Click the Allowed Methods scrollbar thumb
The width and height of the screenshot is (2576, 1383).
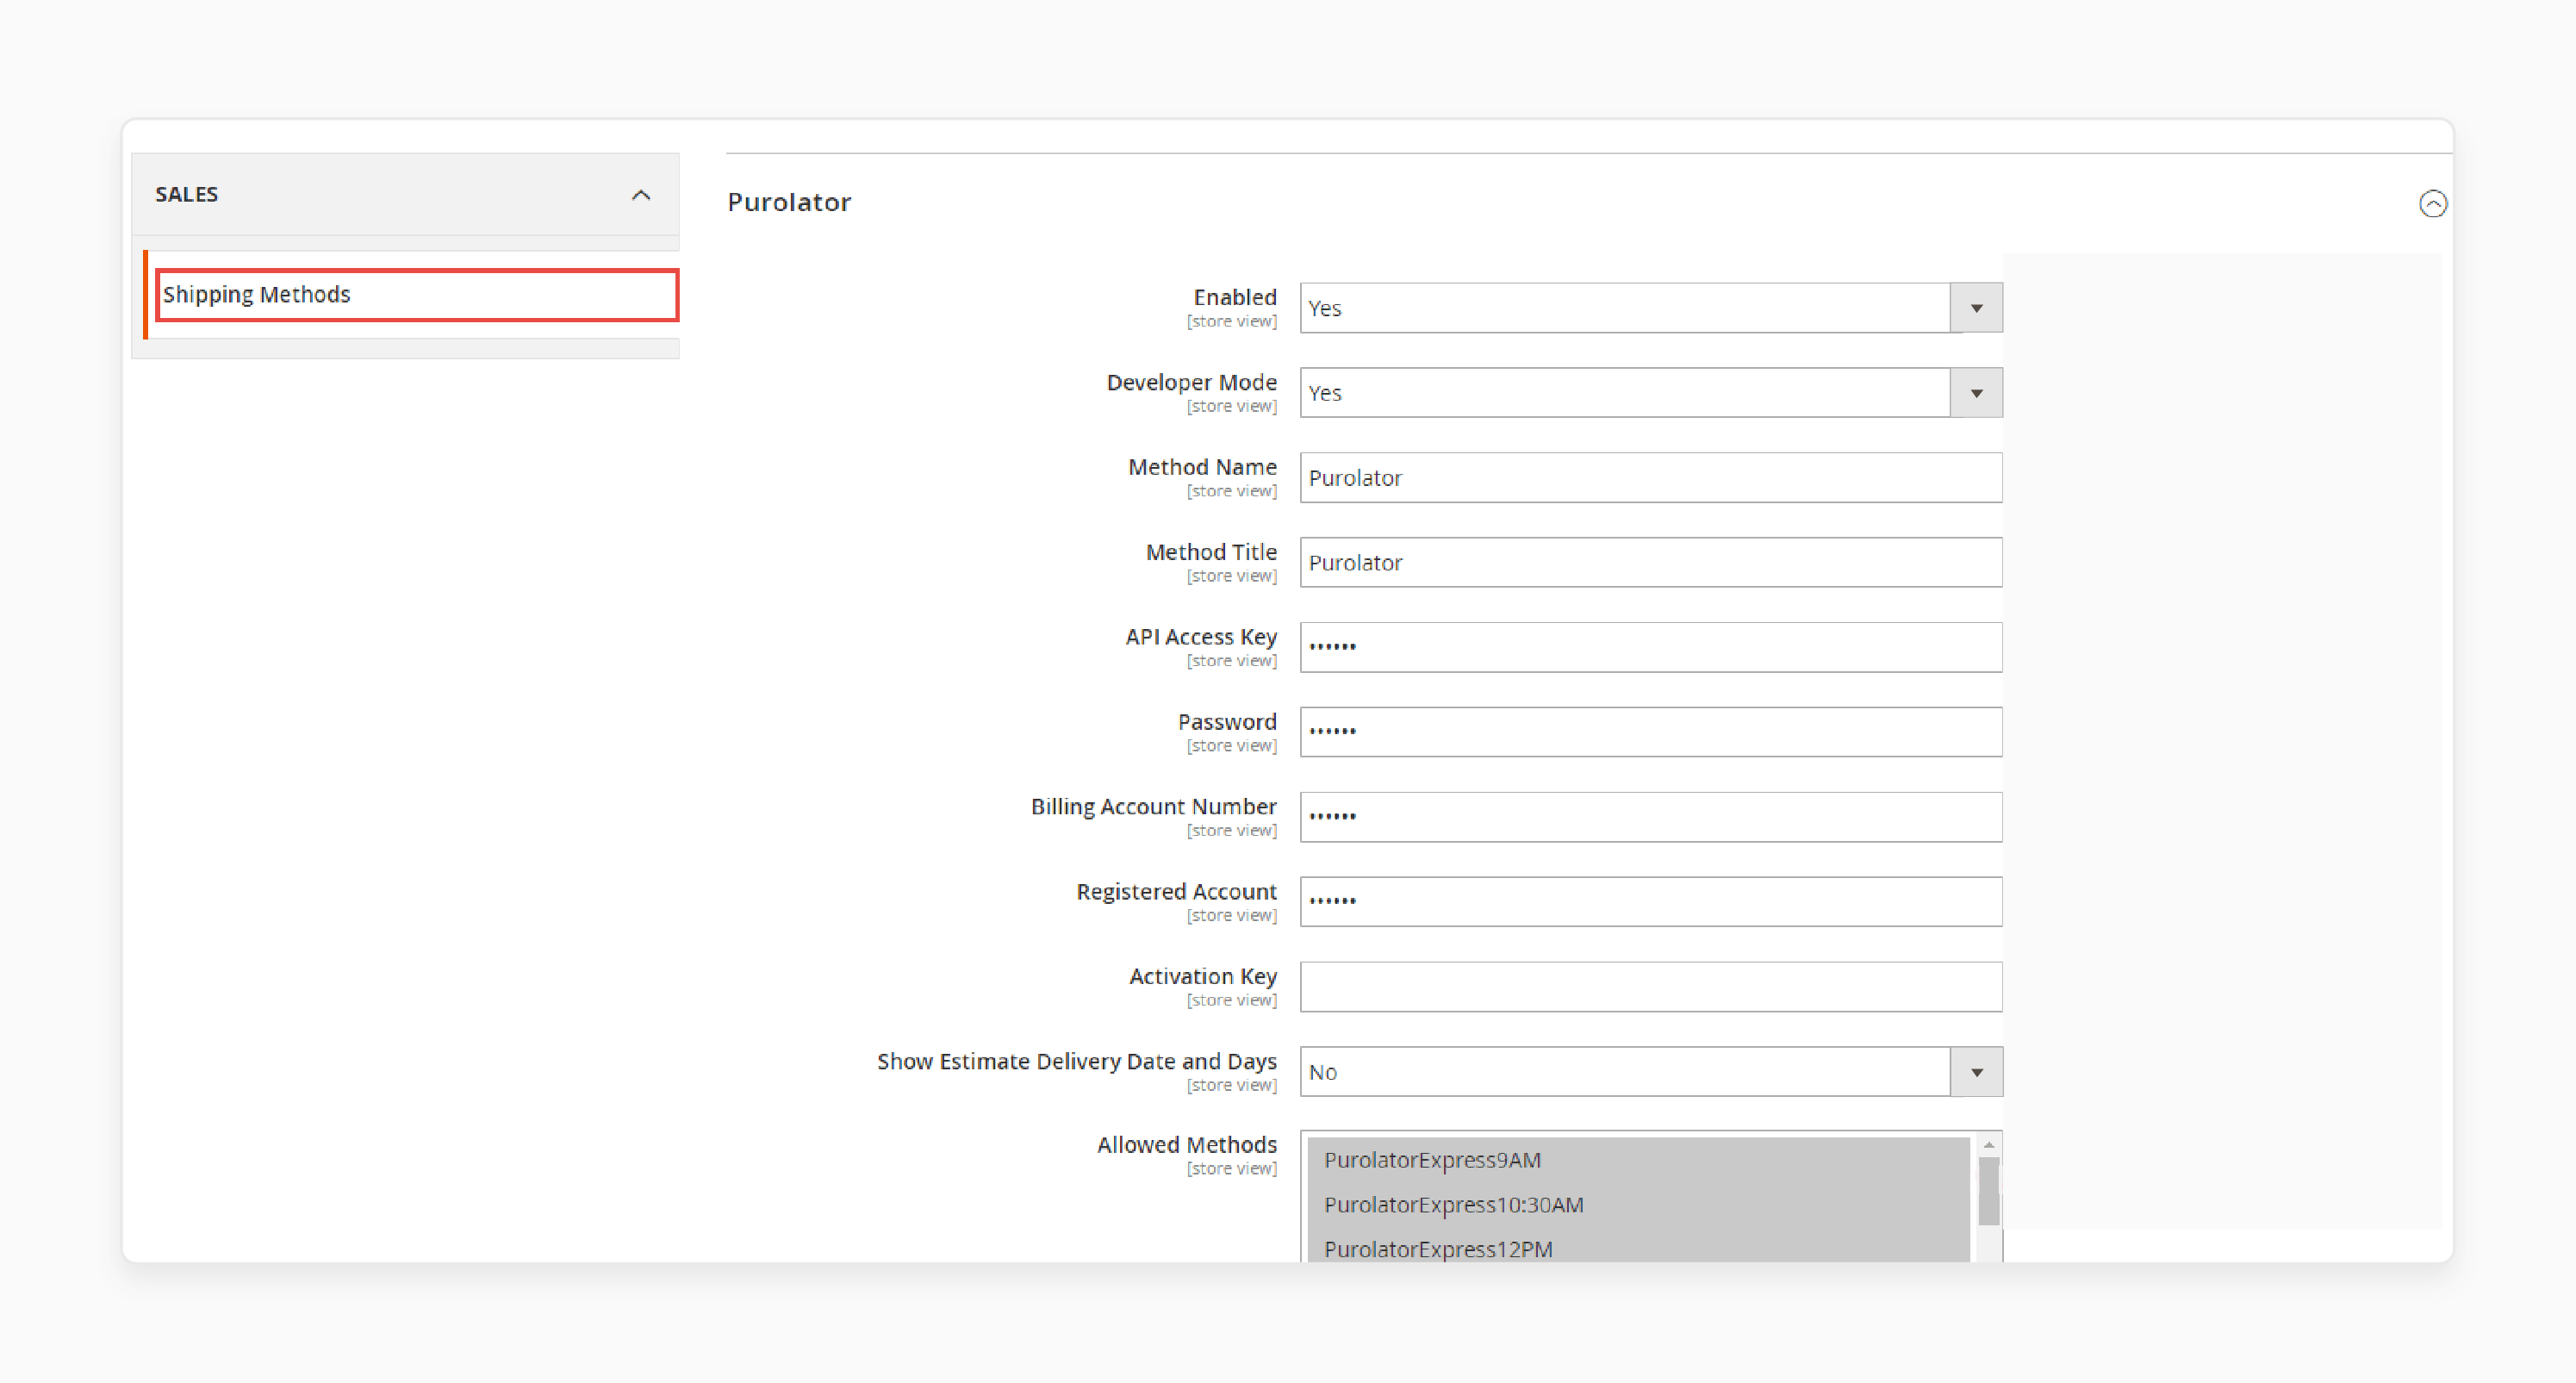[x=1988, y=1191]
